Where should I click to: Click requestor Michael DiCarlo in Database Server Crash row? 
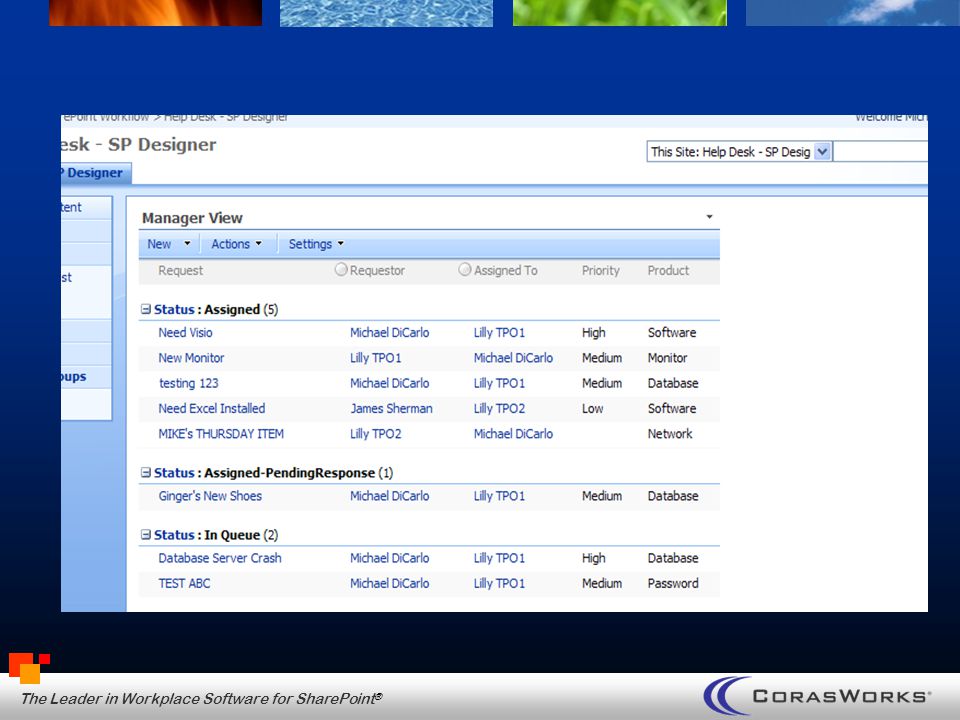(x=389, y=558)
